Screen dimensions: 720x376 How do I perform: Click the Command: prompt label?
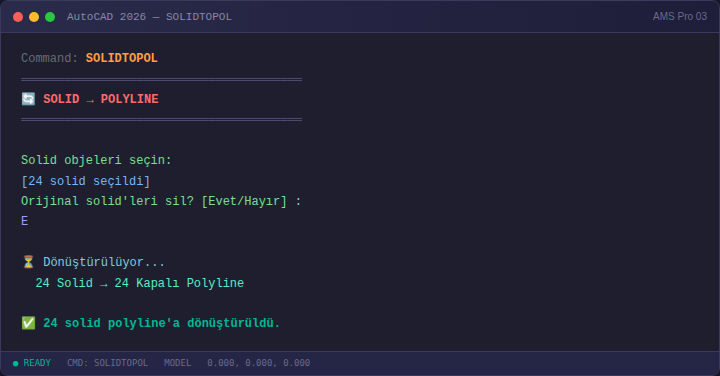(x=50, y=58)
